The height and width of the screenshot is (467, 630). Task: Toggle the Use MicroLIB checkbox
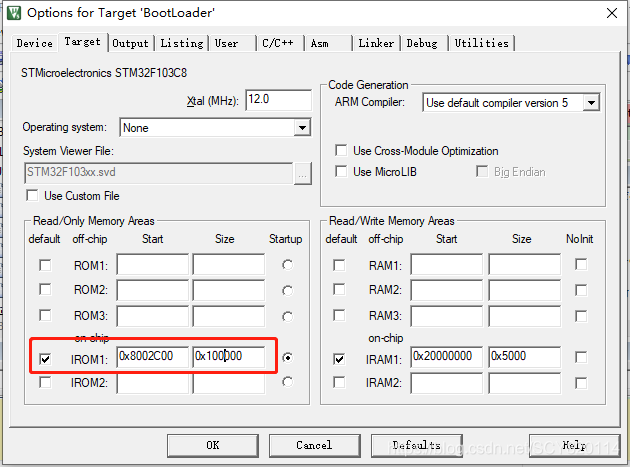pos(341,172)
